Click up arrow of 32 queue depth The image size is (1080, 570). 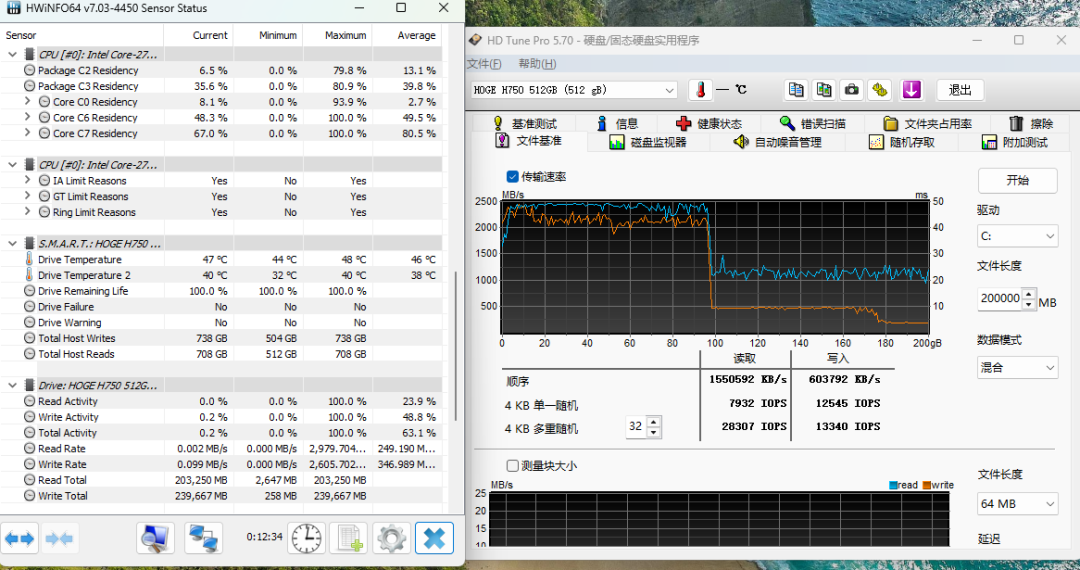654,421
